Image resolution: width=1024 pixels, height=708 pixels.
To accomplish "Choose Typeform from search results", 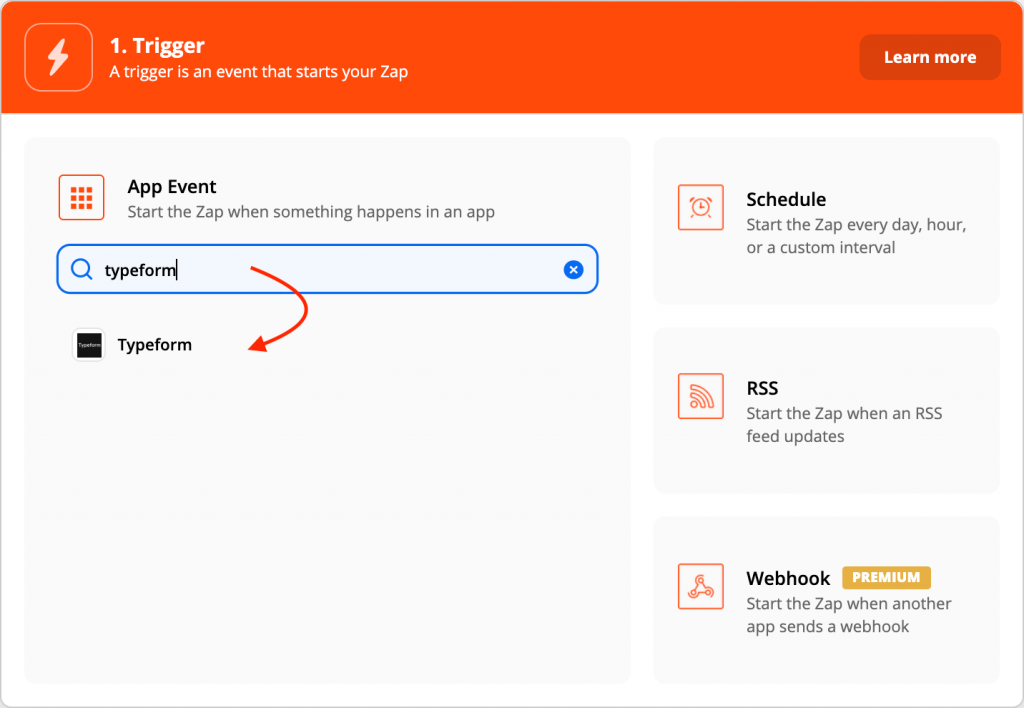I will coord(155,345).
